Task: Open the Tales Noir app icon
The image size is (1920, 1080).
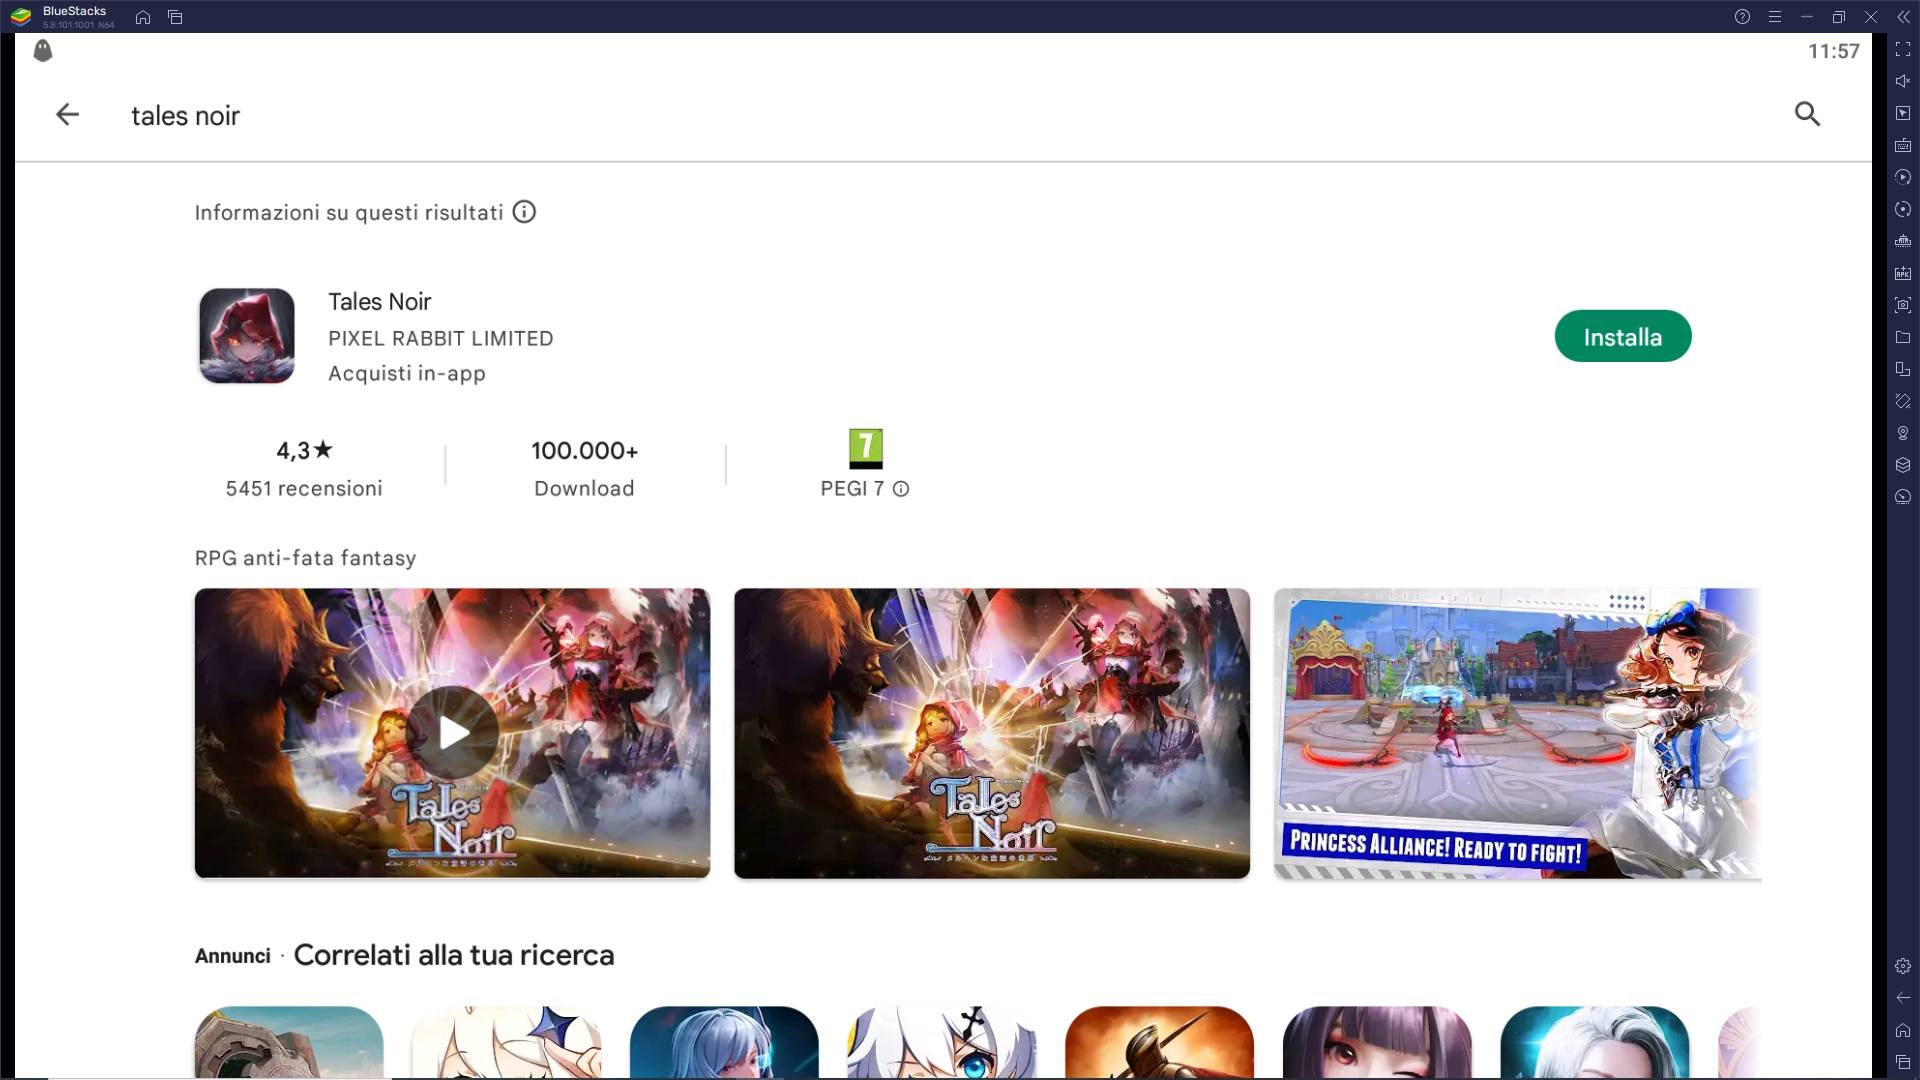Action: [247, 336]
